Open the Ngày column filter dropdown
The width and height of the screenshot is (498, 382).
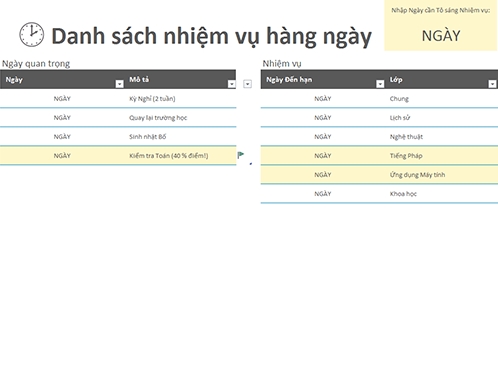[119, 84]
